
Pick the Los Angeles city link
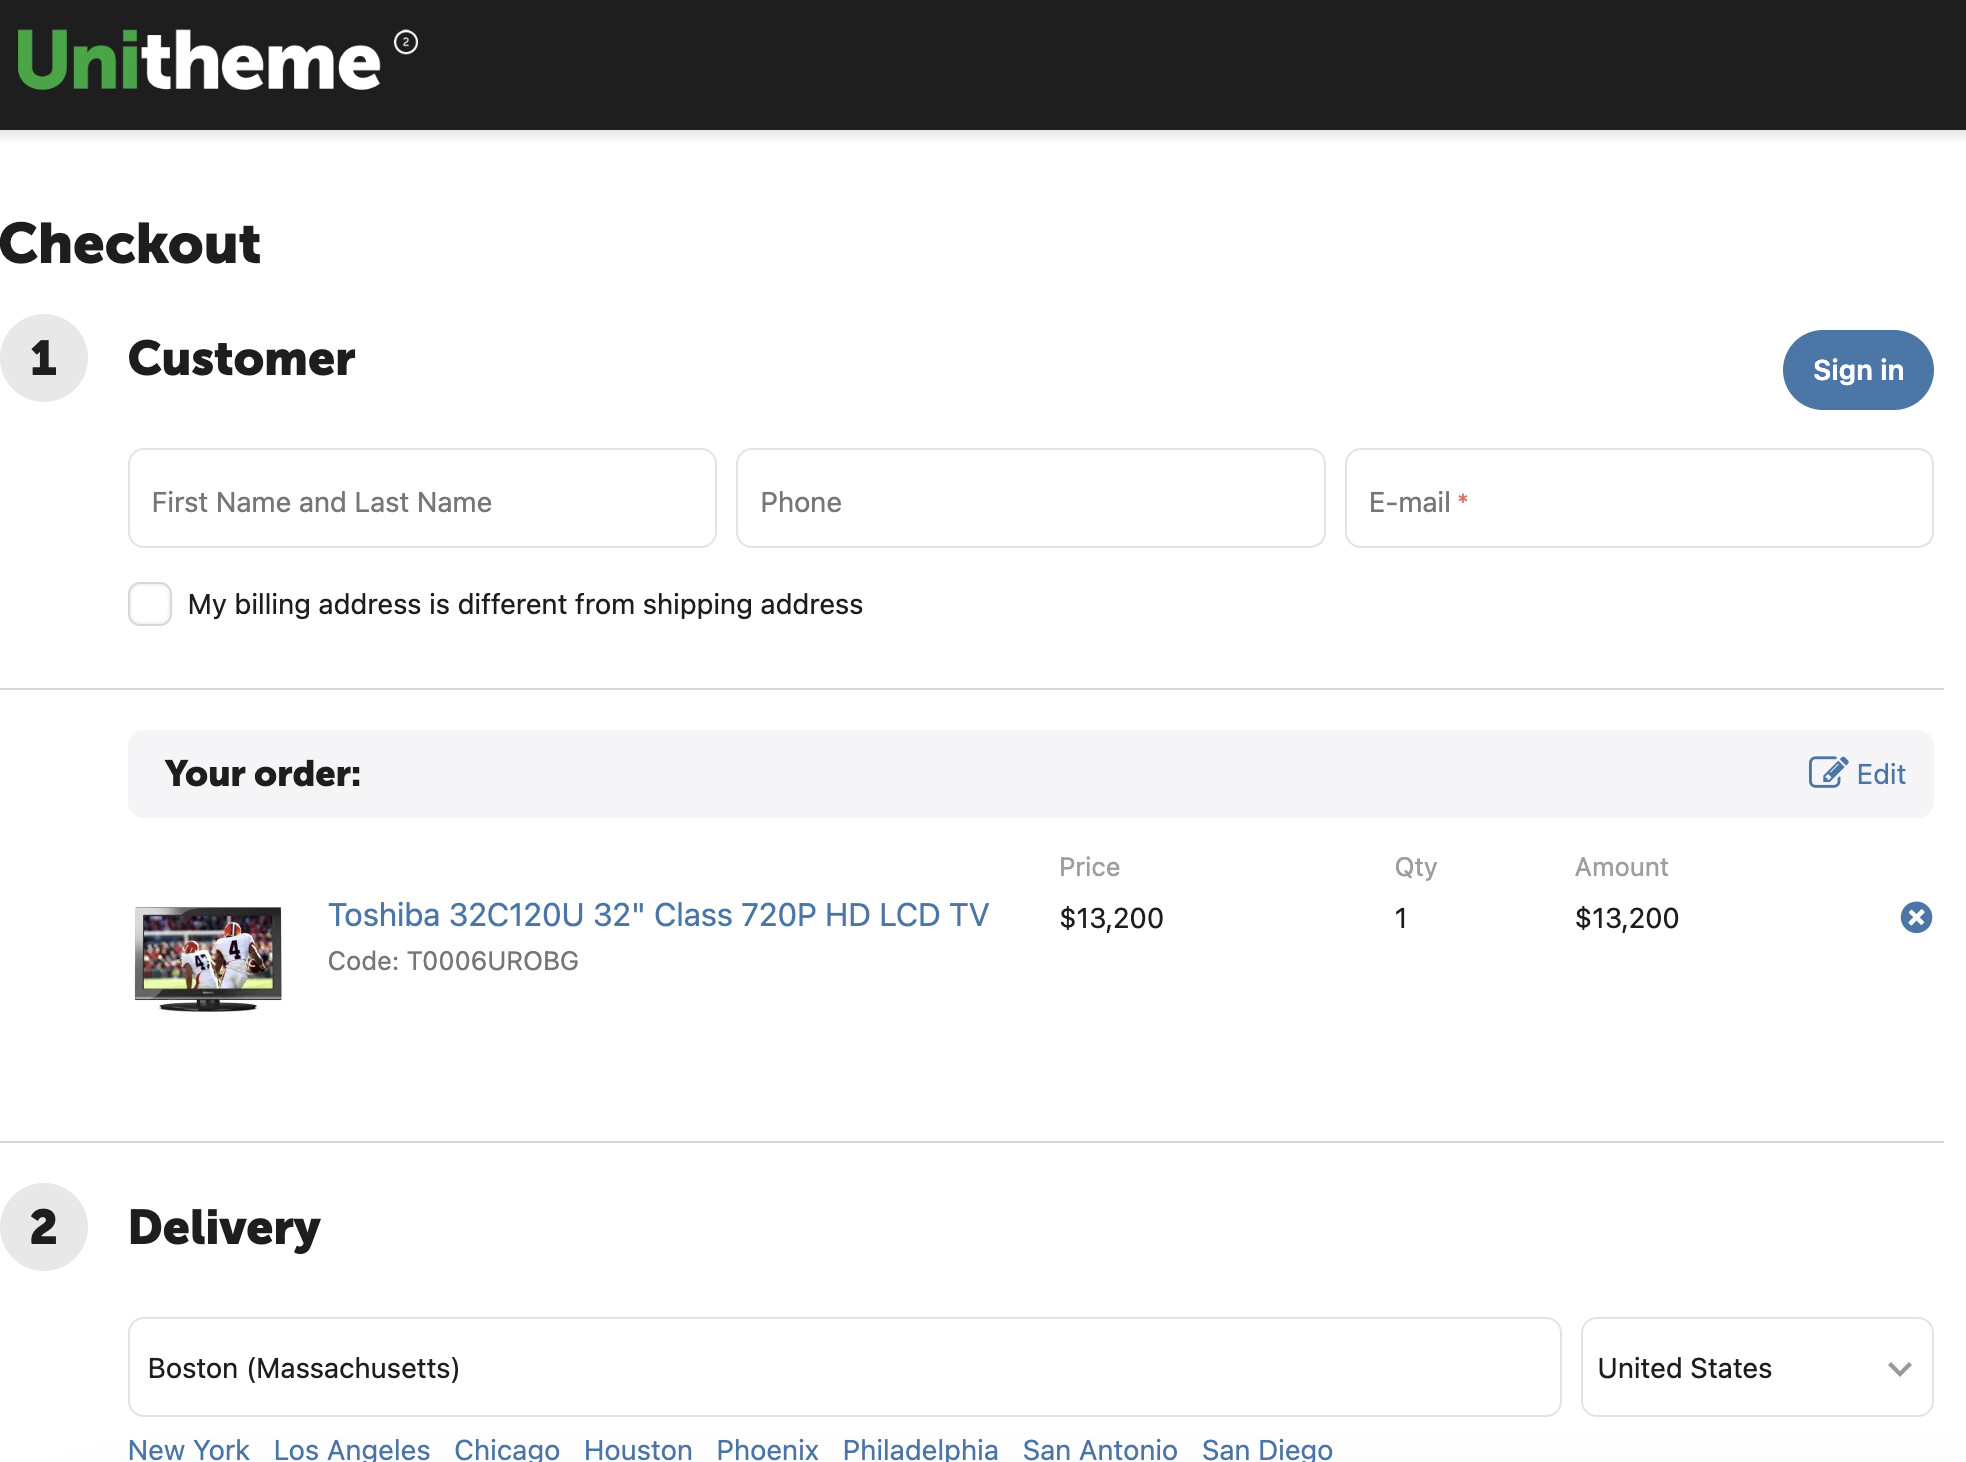click(x=352, y=1448)
